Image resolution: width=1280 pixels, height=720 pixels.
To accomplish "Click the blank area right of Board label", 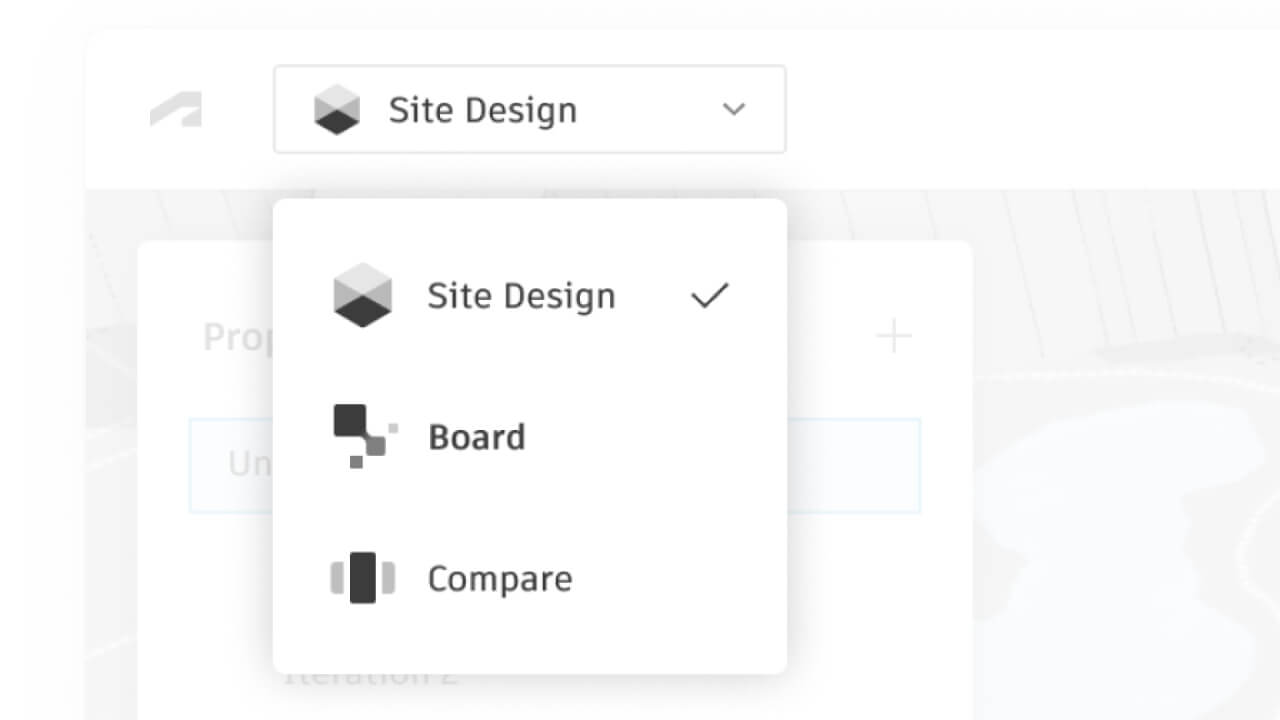I will pos(650,437).
